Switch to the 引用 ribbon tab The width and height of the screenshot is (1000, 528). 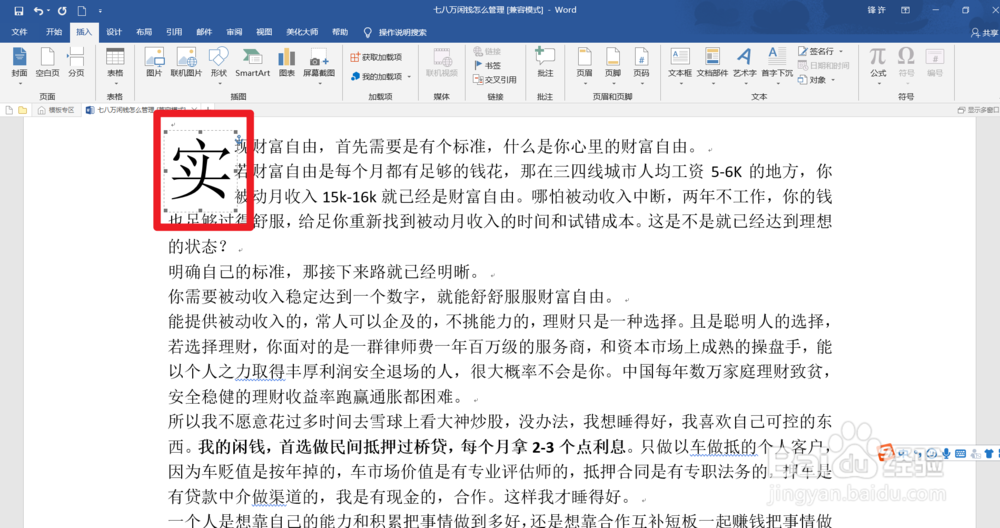click(x=173, y=32)
